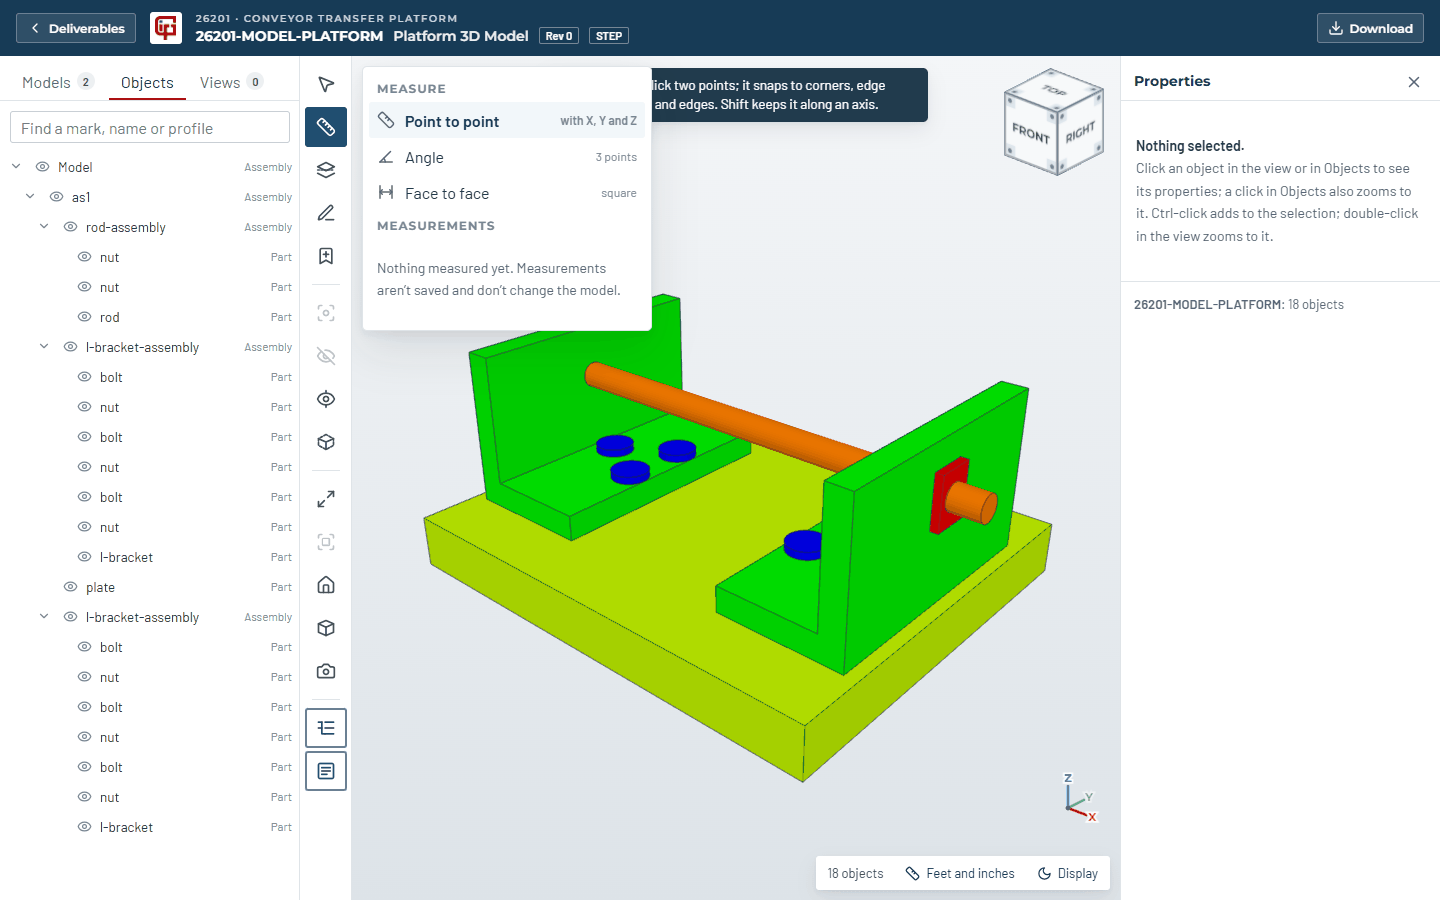Choose Face to face measurement
Viewport: 1440px width, 900px height.
tap(507, 193)
